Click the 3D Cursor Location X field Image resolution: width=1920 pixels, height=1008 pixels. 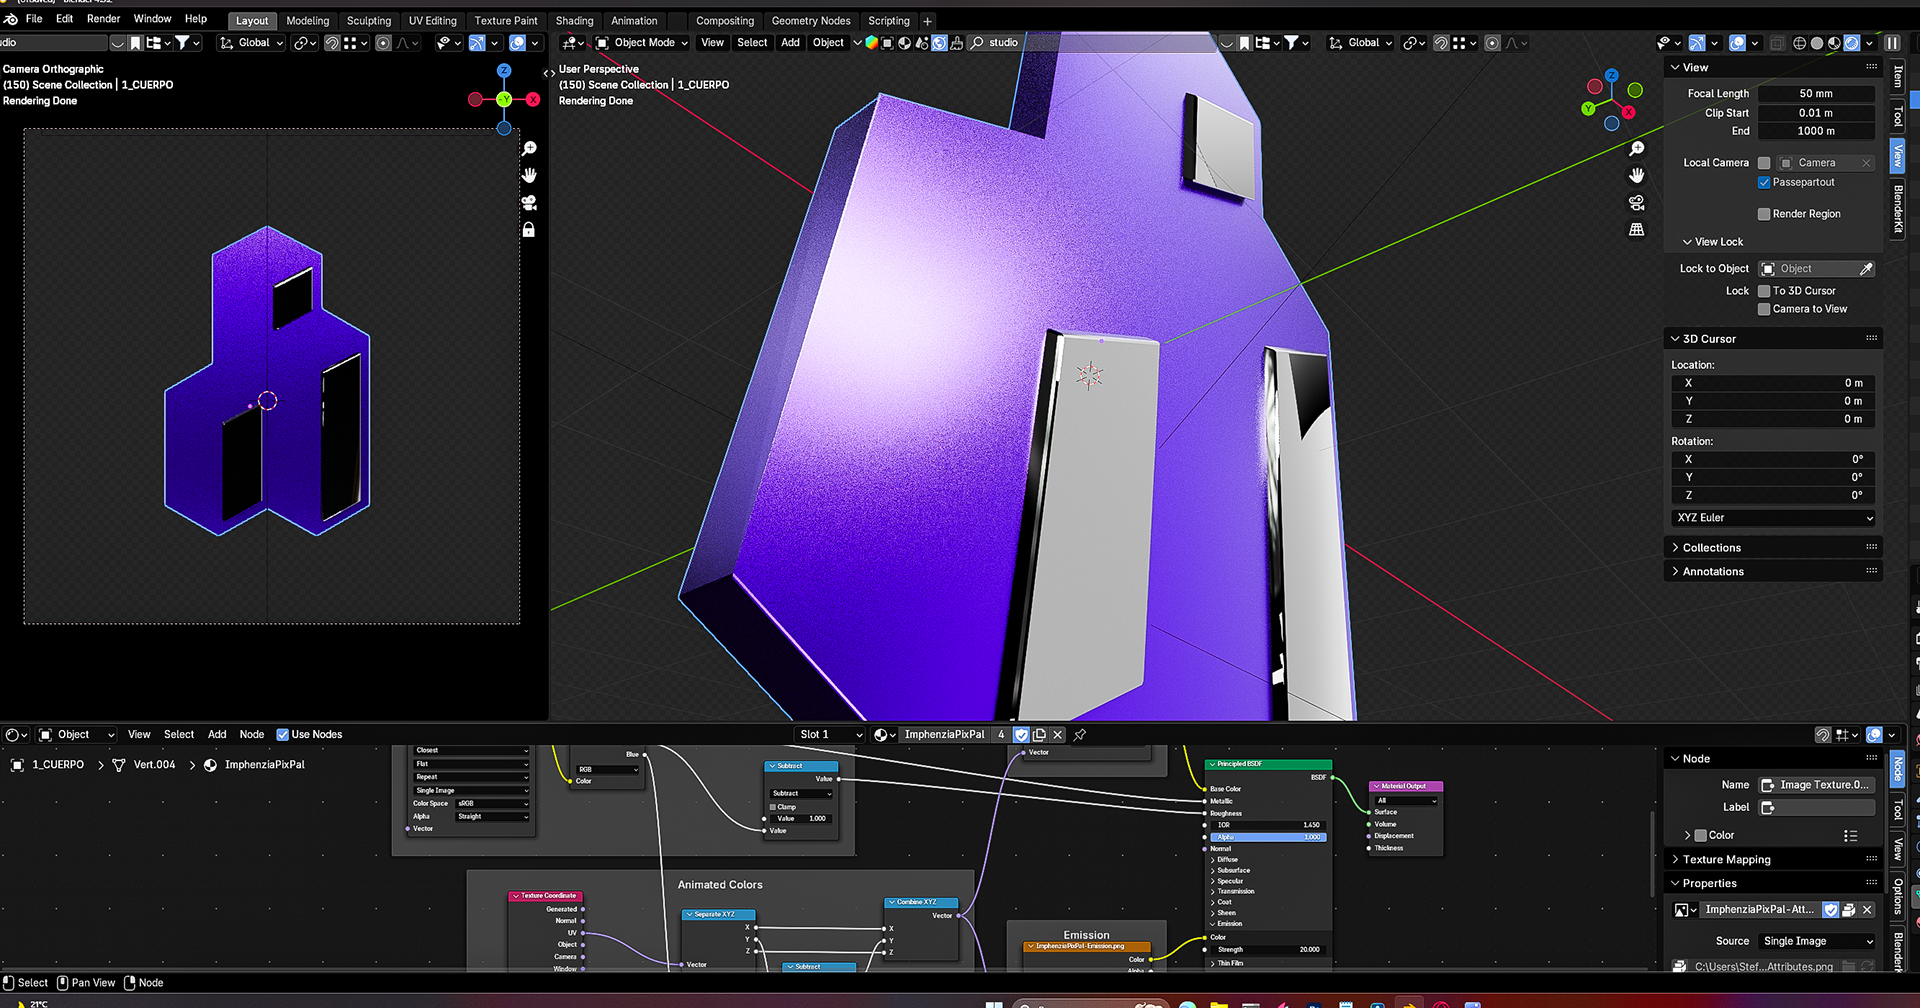click(1774, 384)
